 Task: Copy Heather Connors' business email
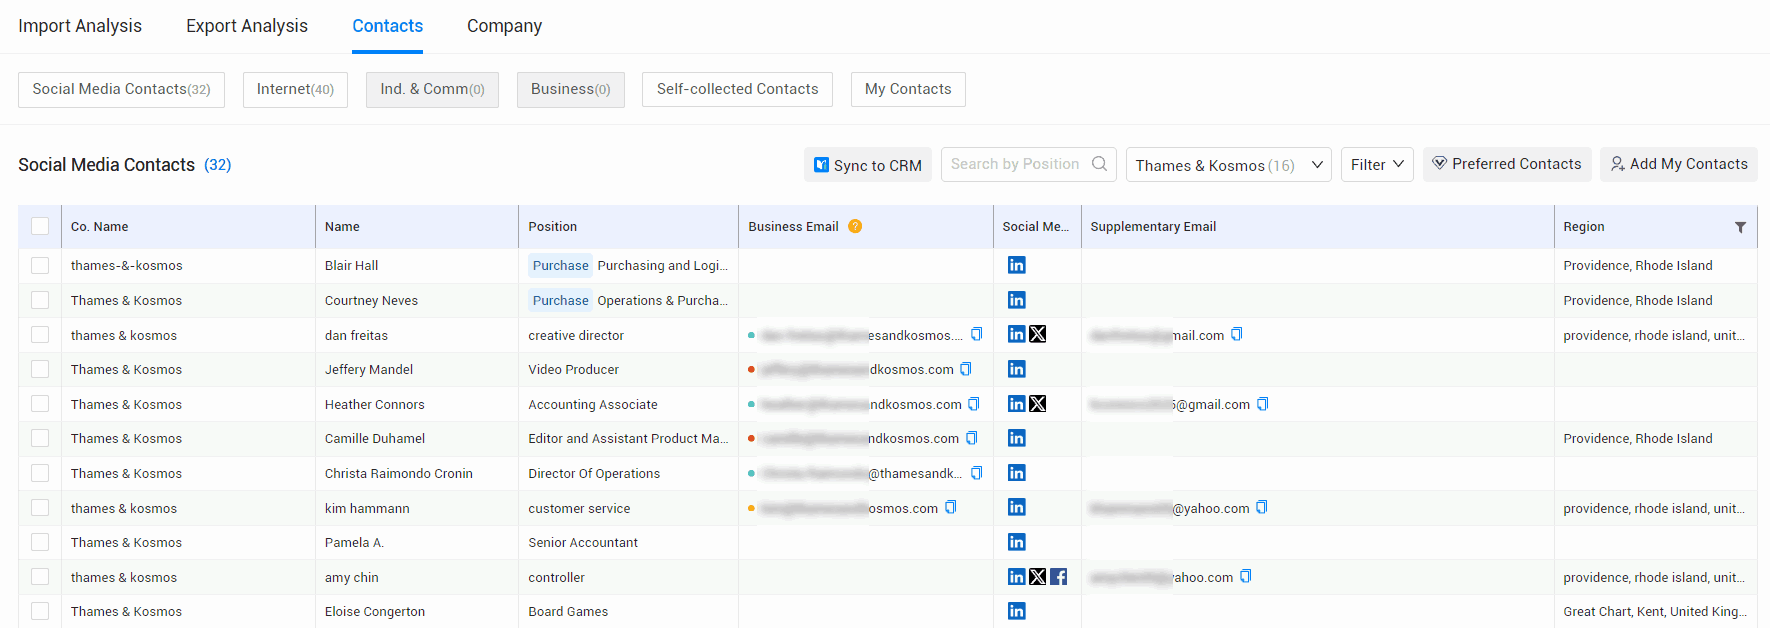pyautogui.click(x=974, y=404)
